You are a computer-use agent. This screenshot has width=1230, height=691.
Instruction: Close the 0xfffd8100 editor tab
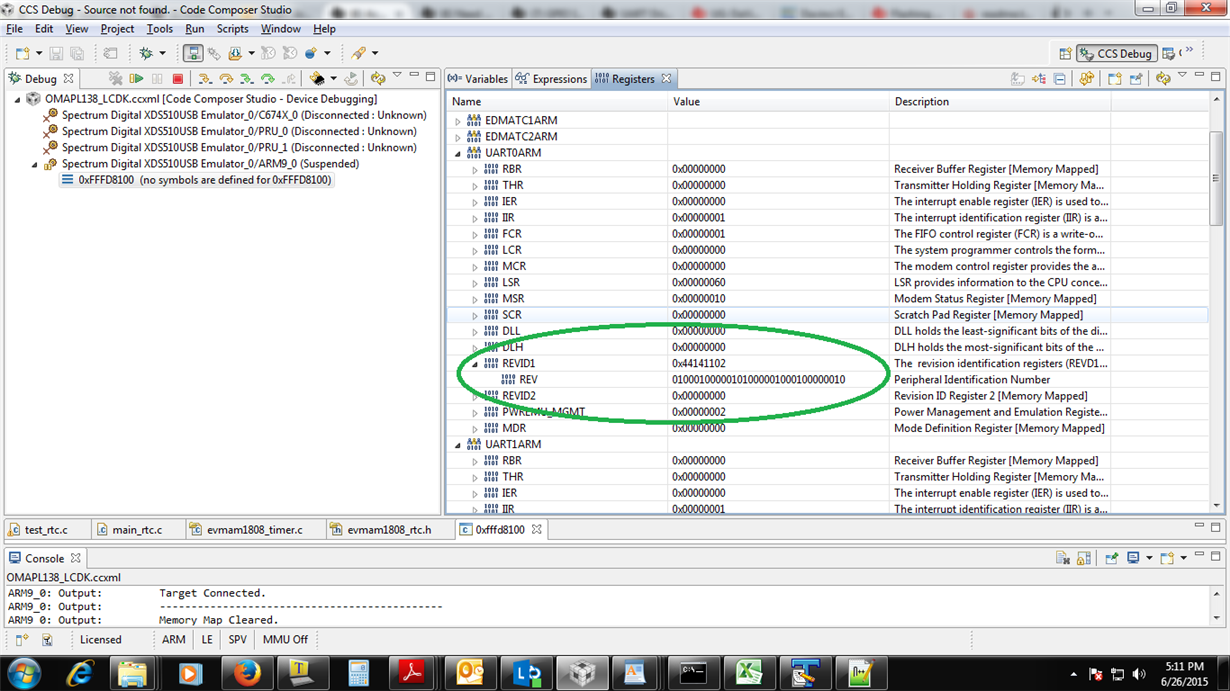[537, 529]
